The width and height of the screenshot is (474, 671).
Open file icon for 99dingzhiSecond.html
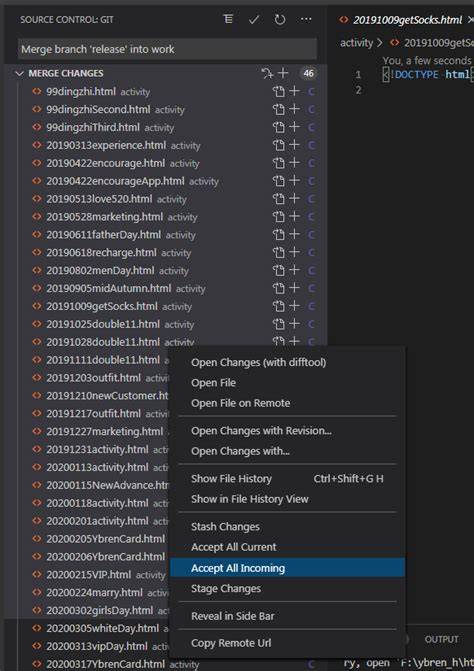(279, 110)
